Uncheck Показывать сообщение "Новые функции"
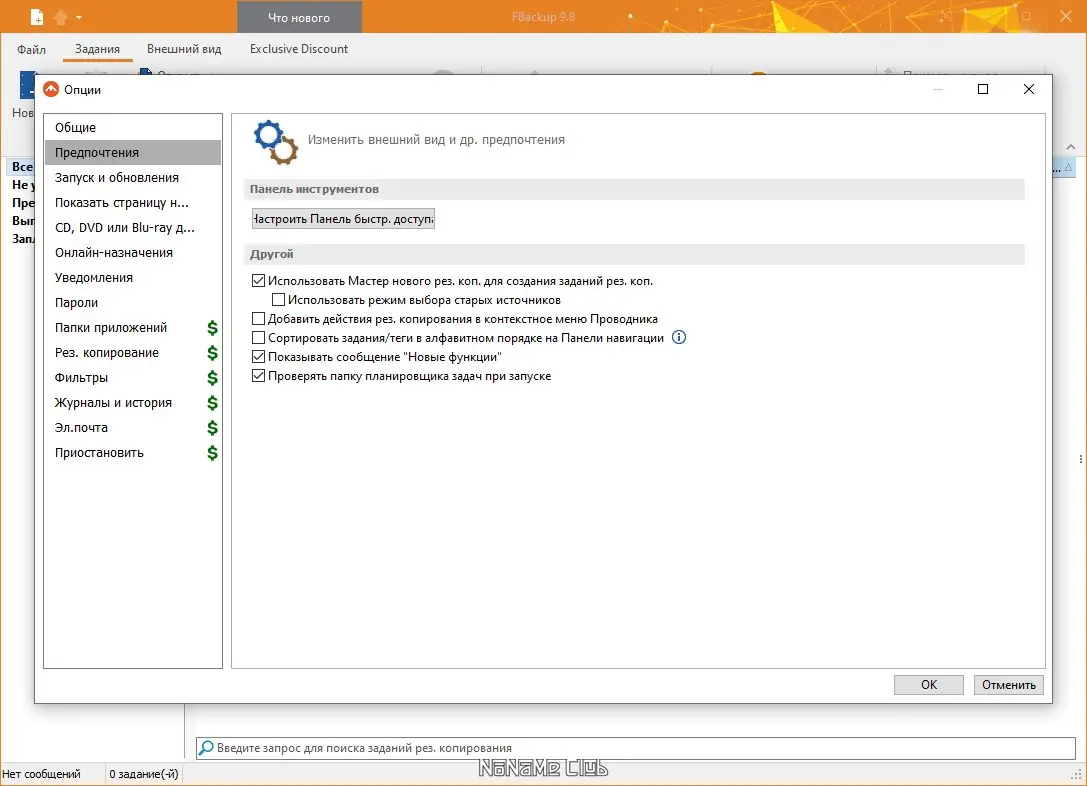Image resolution: width=1087 pixels, height=786 pixels. [259, 357]
